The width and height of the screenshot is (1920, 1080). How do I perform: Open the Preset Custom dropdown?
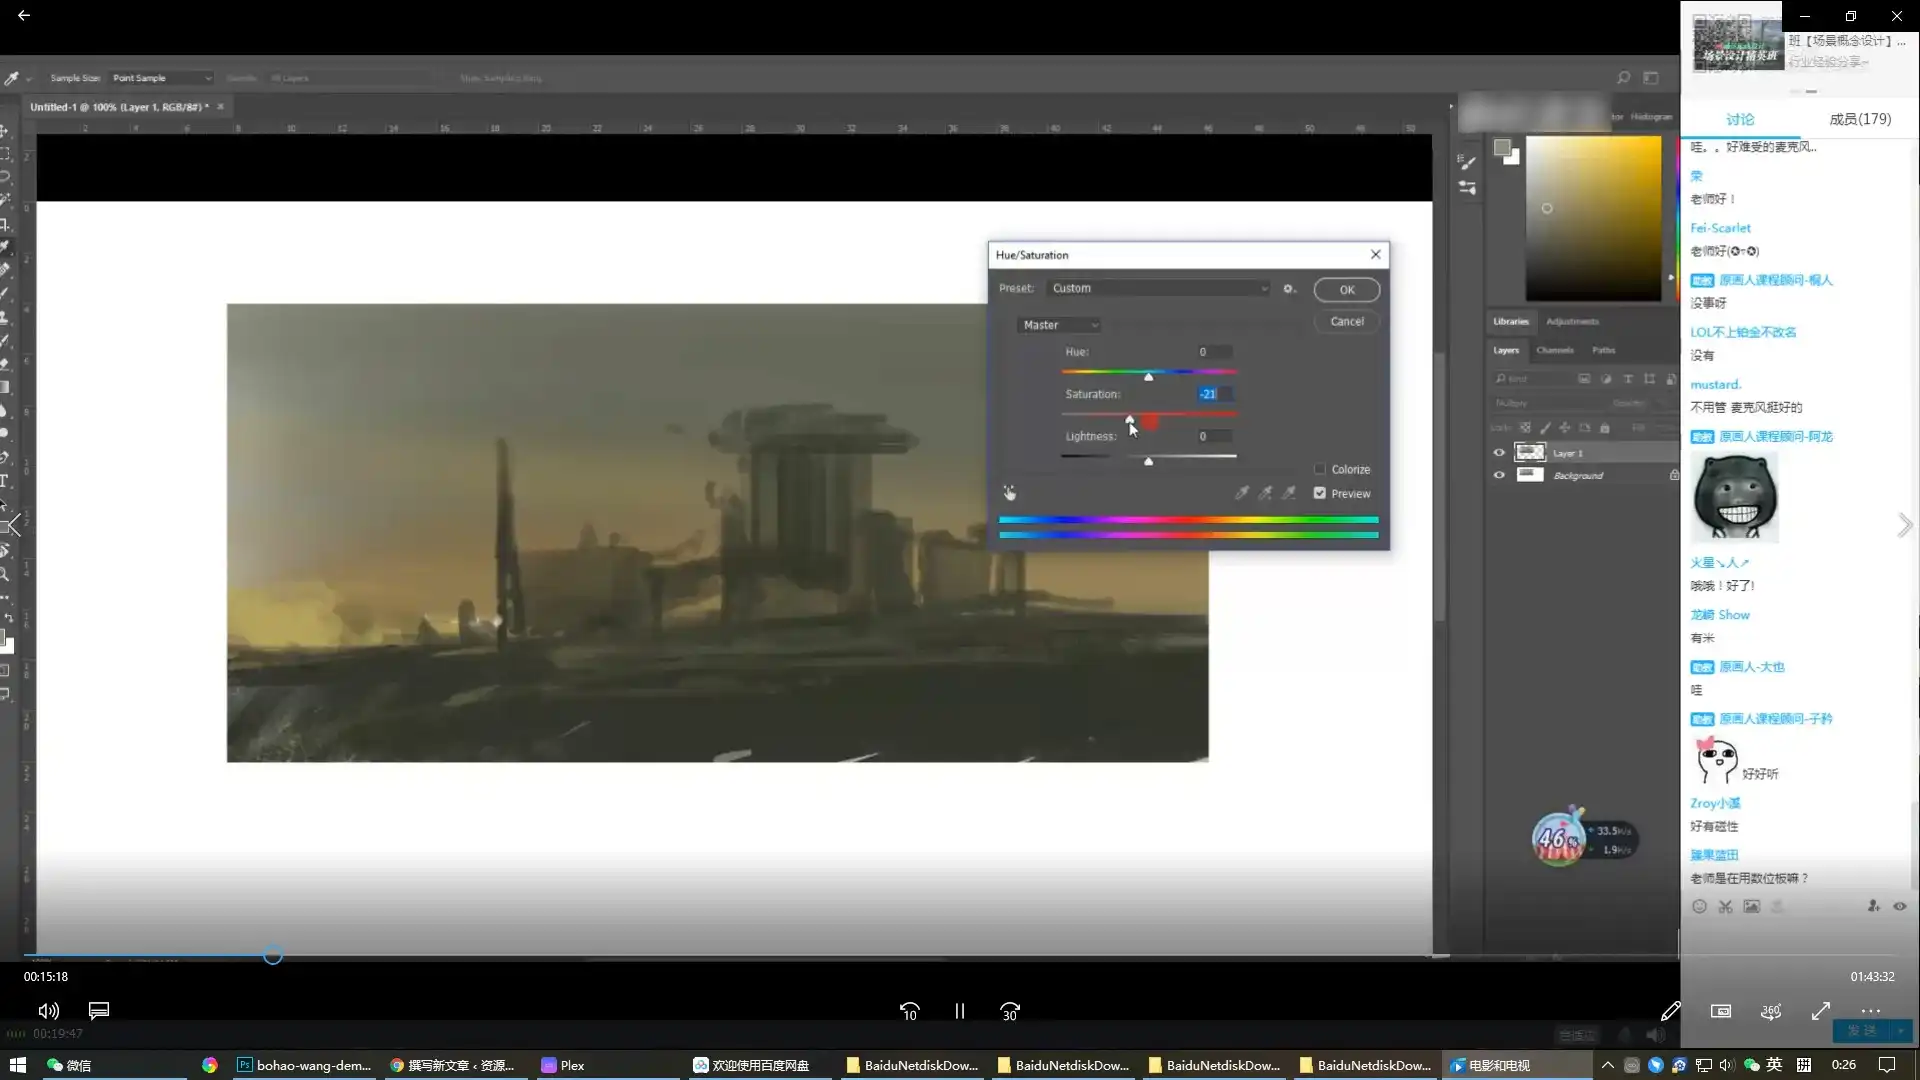click(x=1158, y=288)
